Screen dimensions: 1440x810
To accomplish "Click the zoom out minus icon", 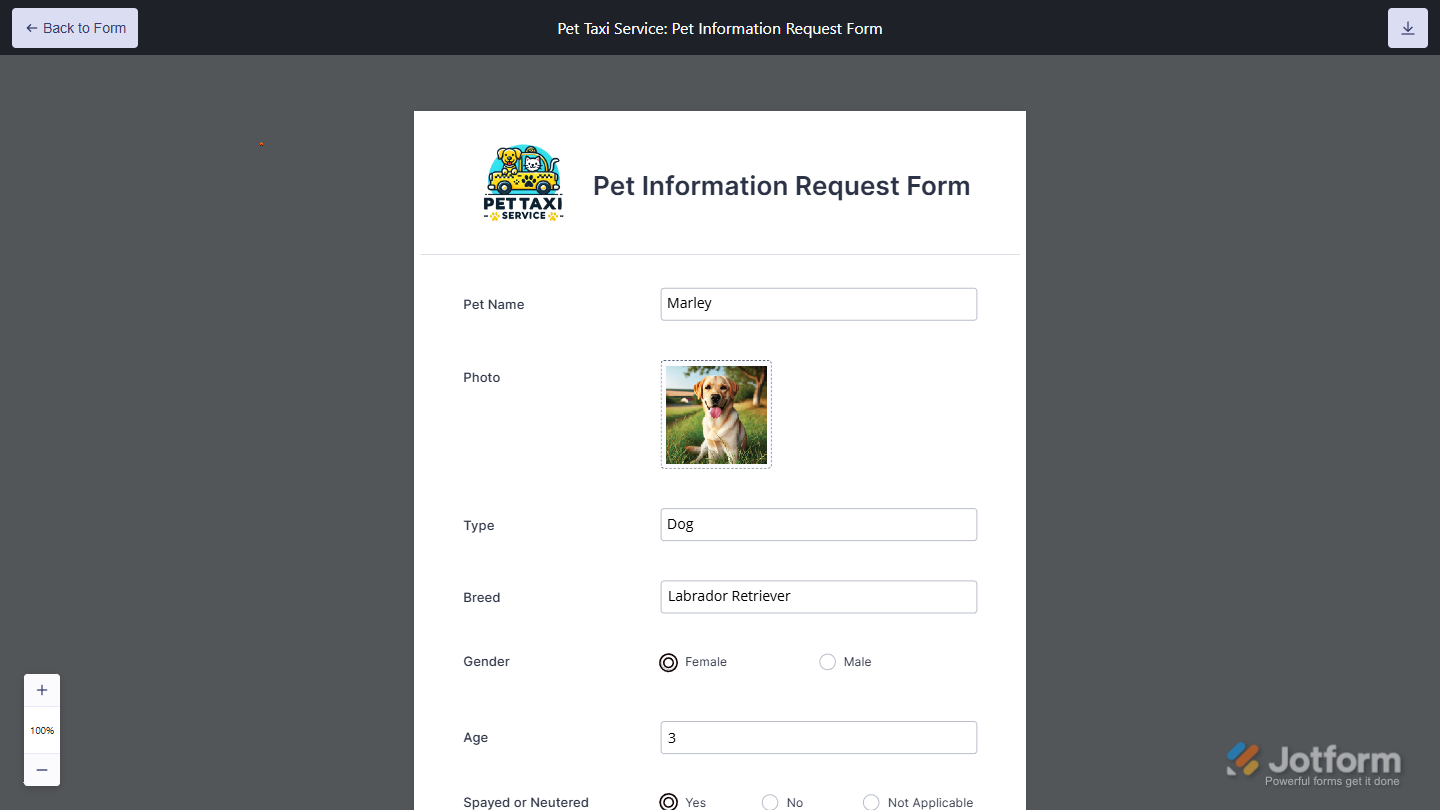I will coord(42,770).
